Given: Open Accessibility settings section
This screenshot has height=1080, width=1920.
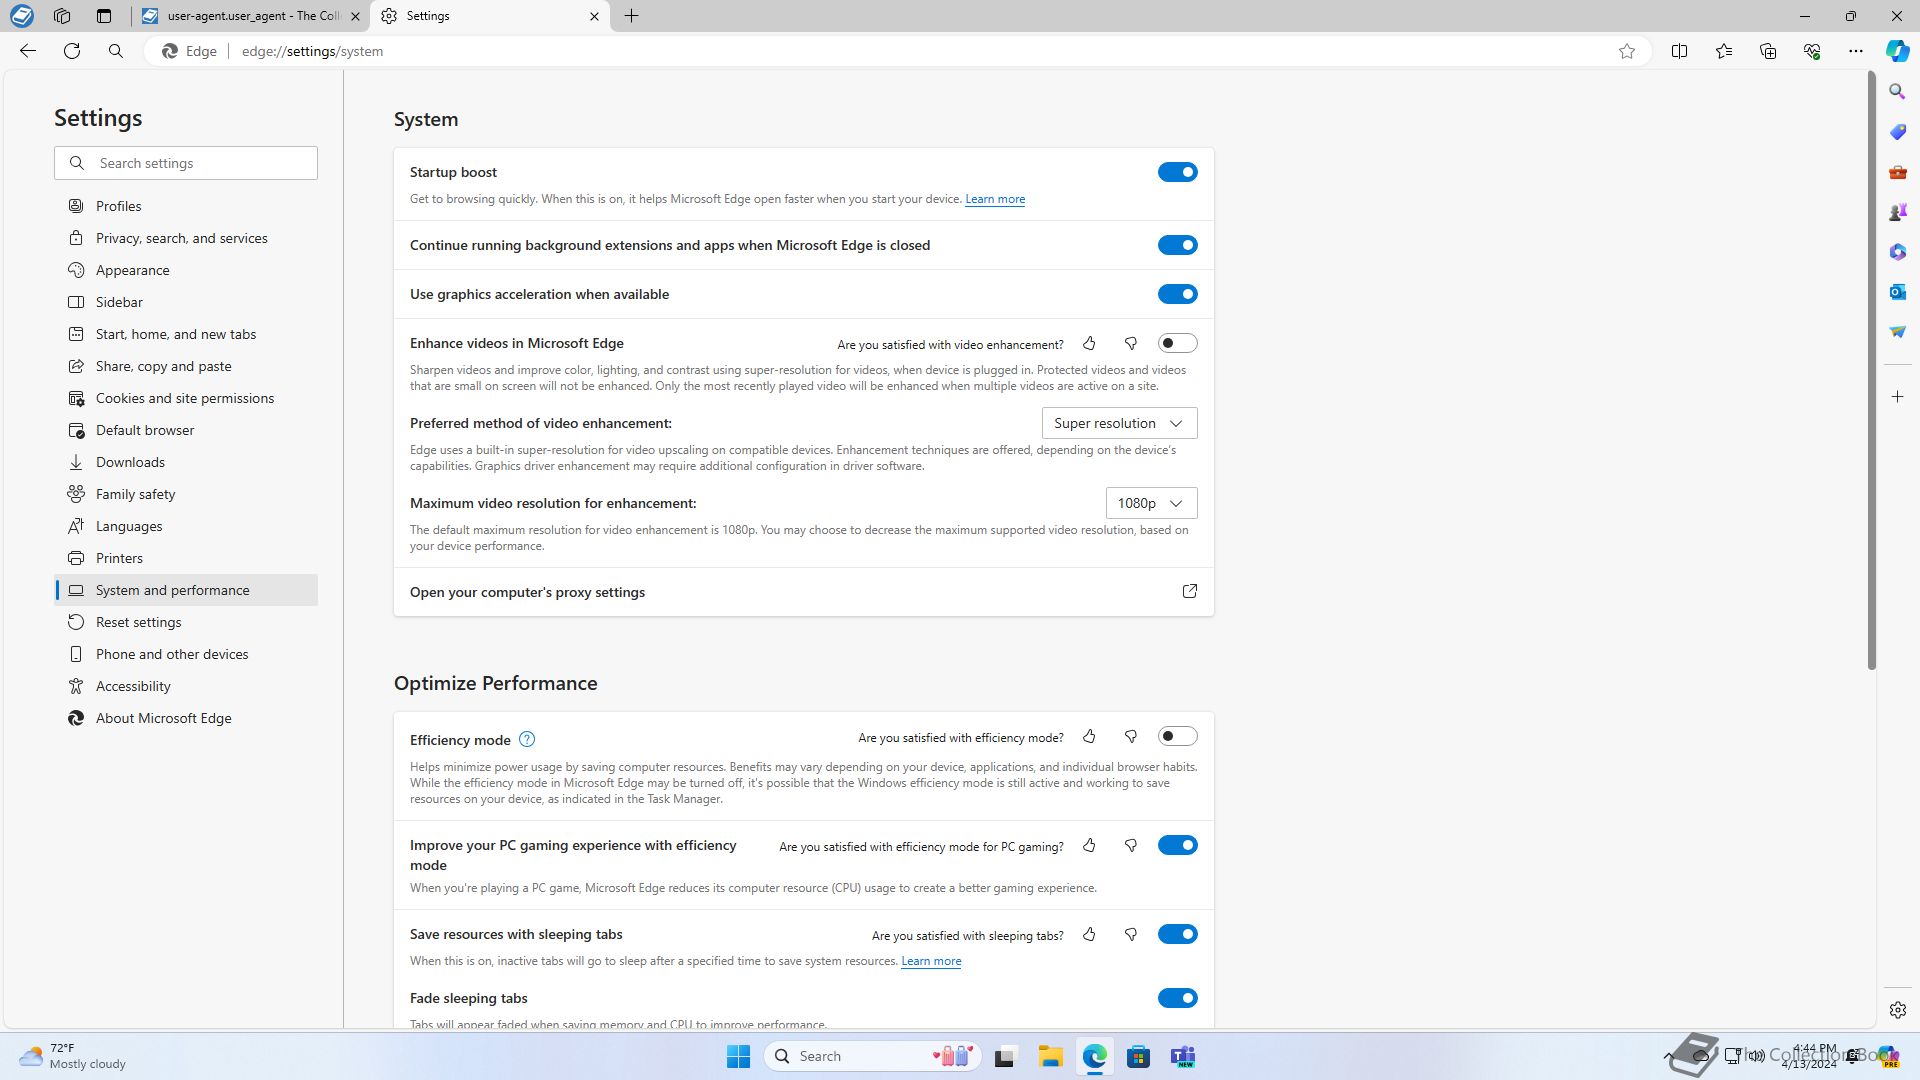Looking at the screenshot, I should point(186,686).
